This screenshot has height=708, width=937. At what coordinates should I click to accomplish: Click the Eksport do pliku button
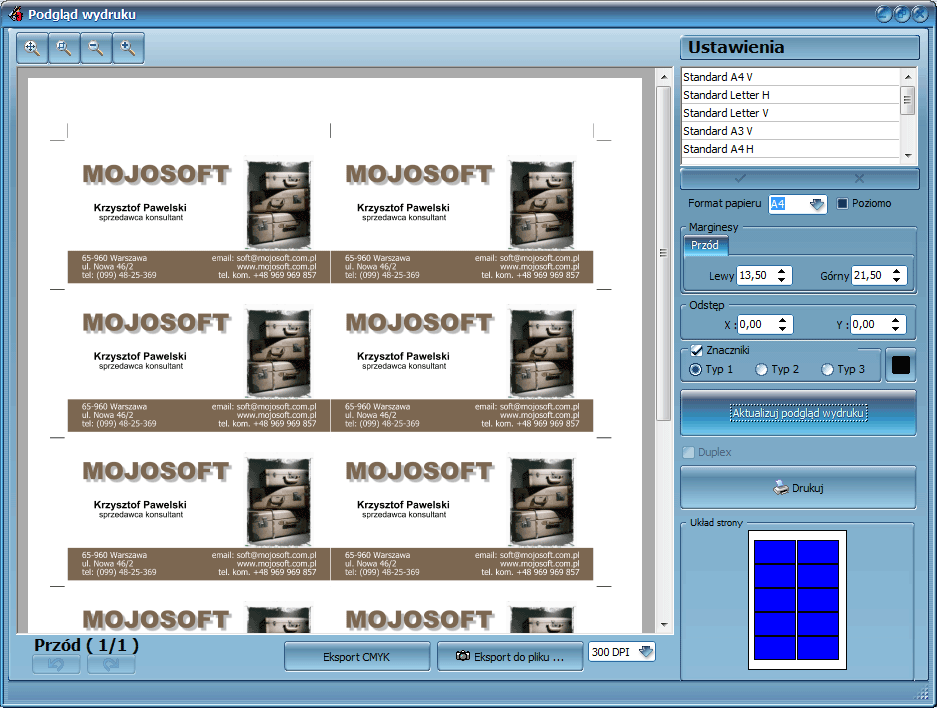(x=510, y=657)
